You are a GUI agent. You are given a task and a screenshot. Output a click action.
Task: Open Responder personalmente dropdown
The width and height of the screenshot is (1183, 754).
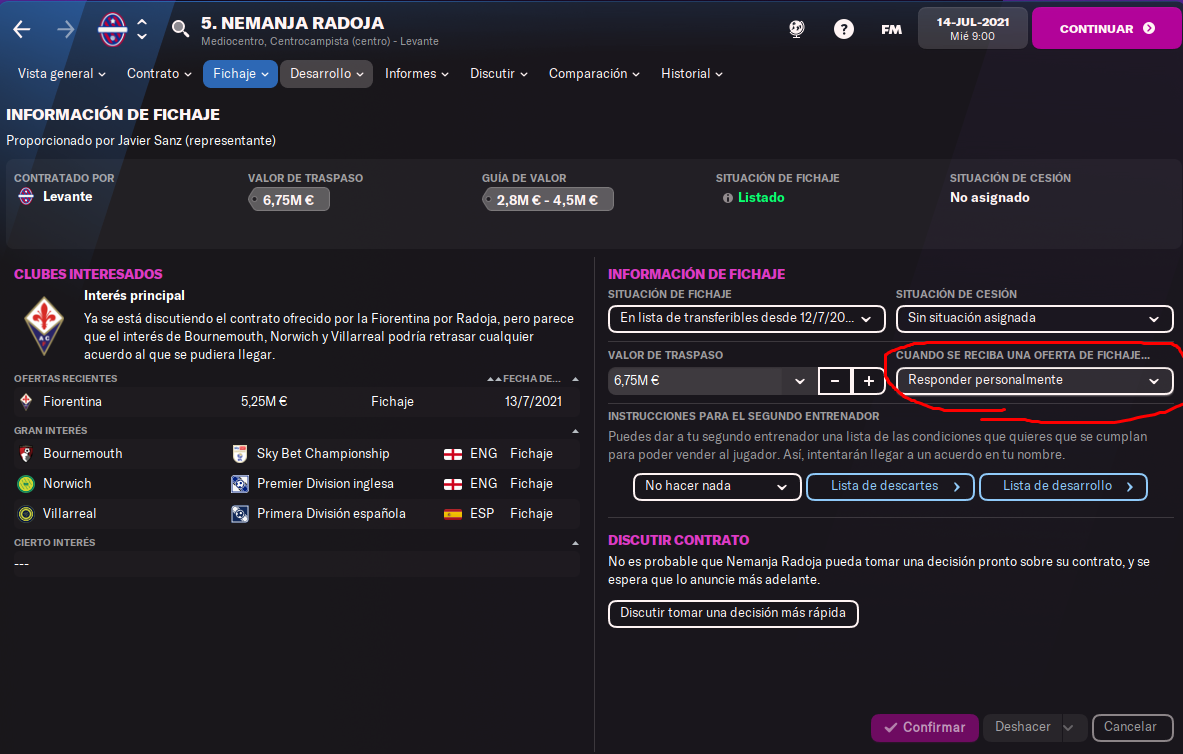pyautogui.click(x=1034, y=380)
